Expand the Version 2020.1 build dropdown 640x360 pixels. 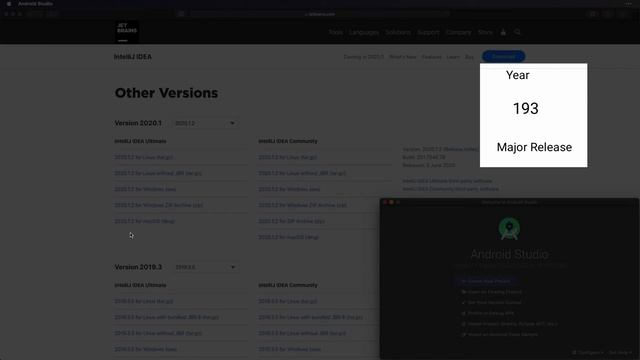[204, 123]
